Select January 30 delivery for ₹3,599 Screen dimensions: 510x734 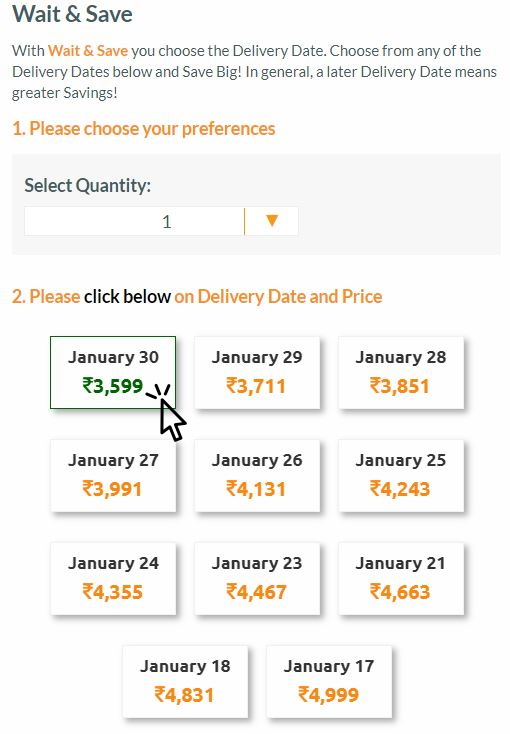[x=113, y=372]
